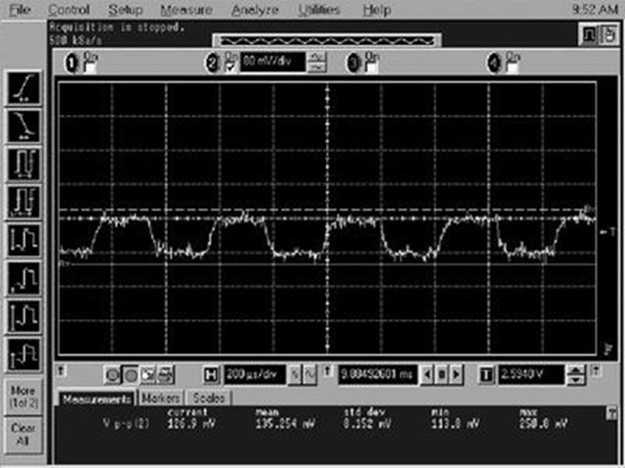625x468 pixels.
Task: Decrease channel 2 vertical scale with the down arrow
Action: pos(318,67)
